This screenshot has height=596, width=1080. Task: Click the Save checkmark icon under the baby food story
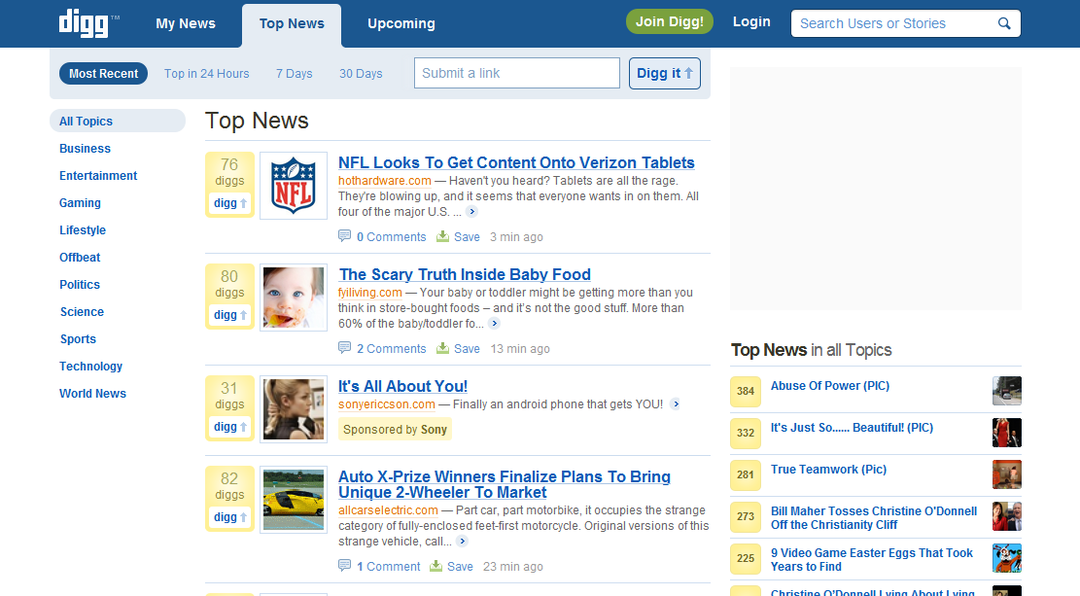click(441, 348)
